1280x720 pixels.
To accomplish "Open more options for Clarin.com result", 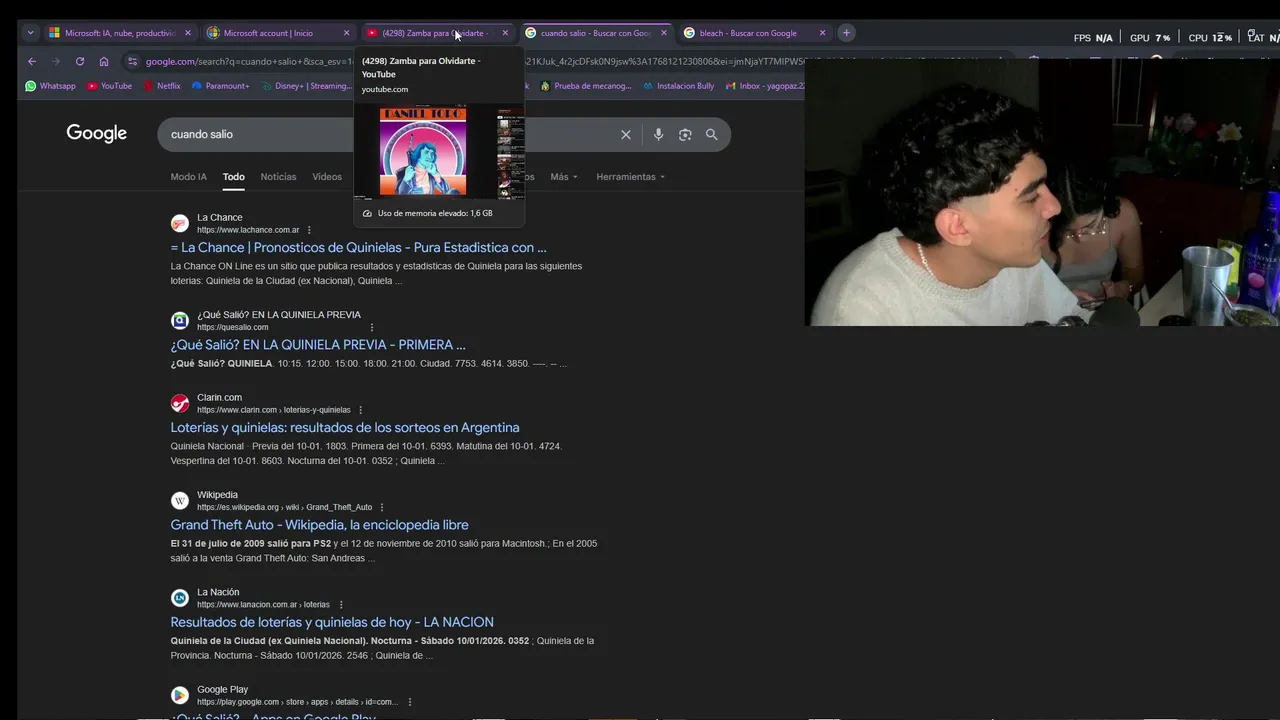I will tap(360, 410).
